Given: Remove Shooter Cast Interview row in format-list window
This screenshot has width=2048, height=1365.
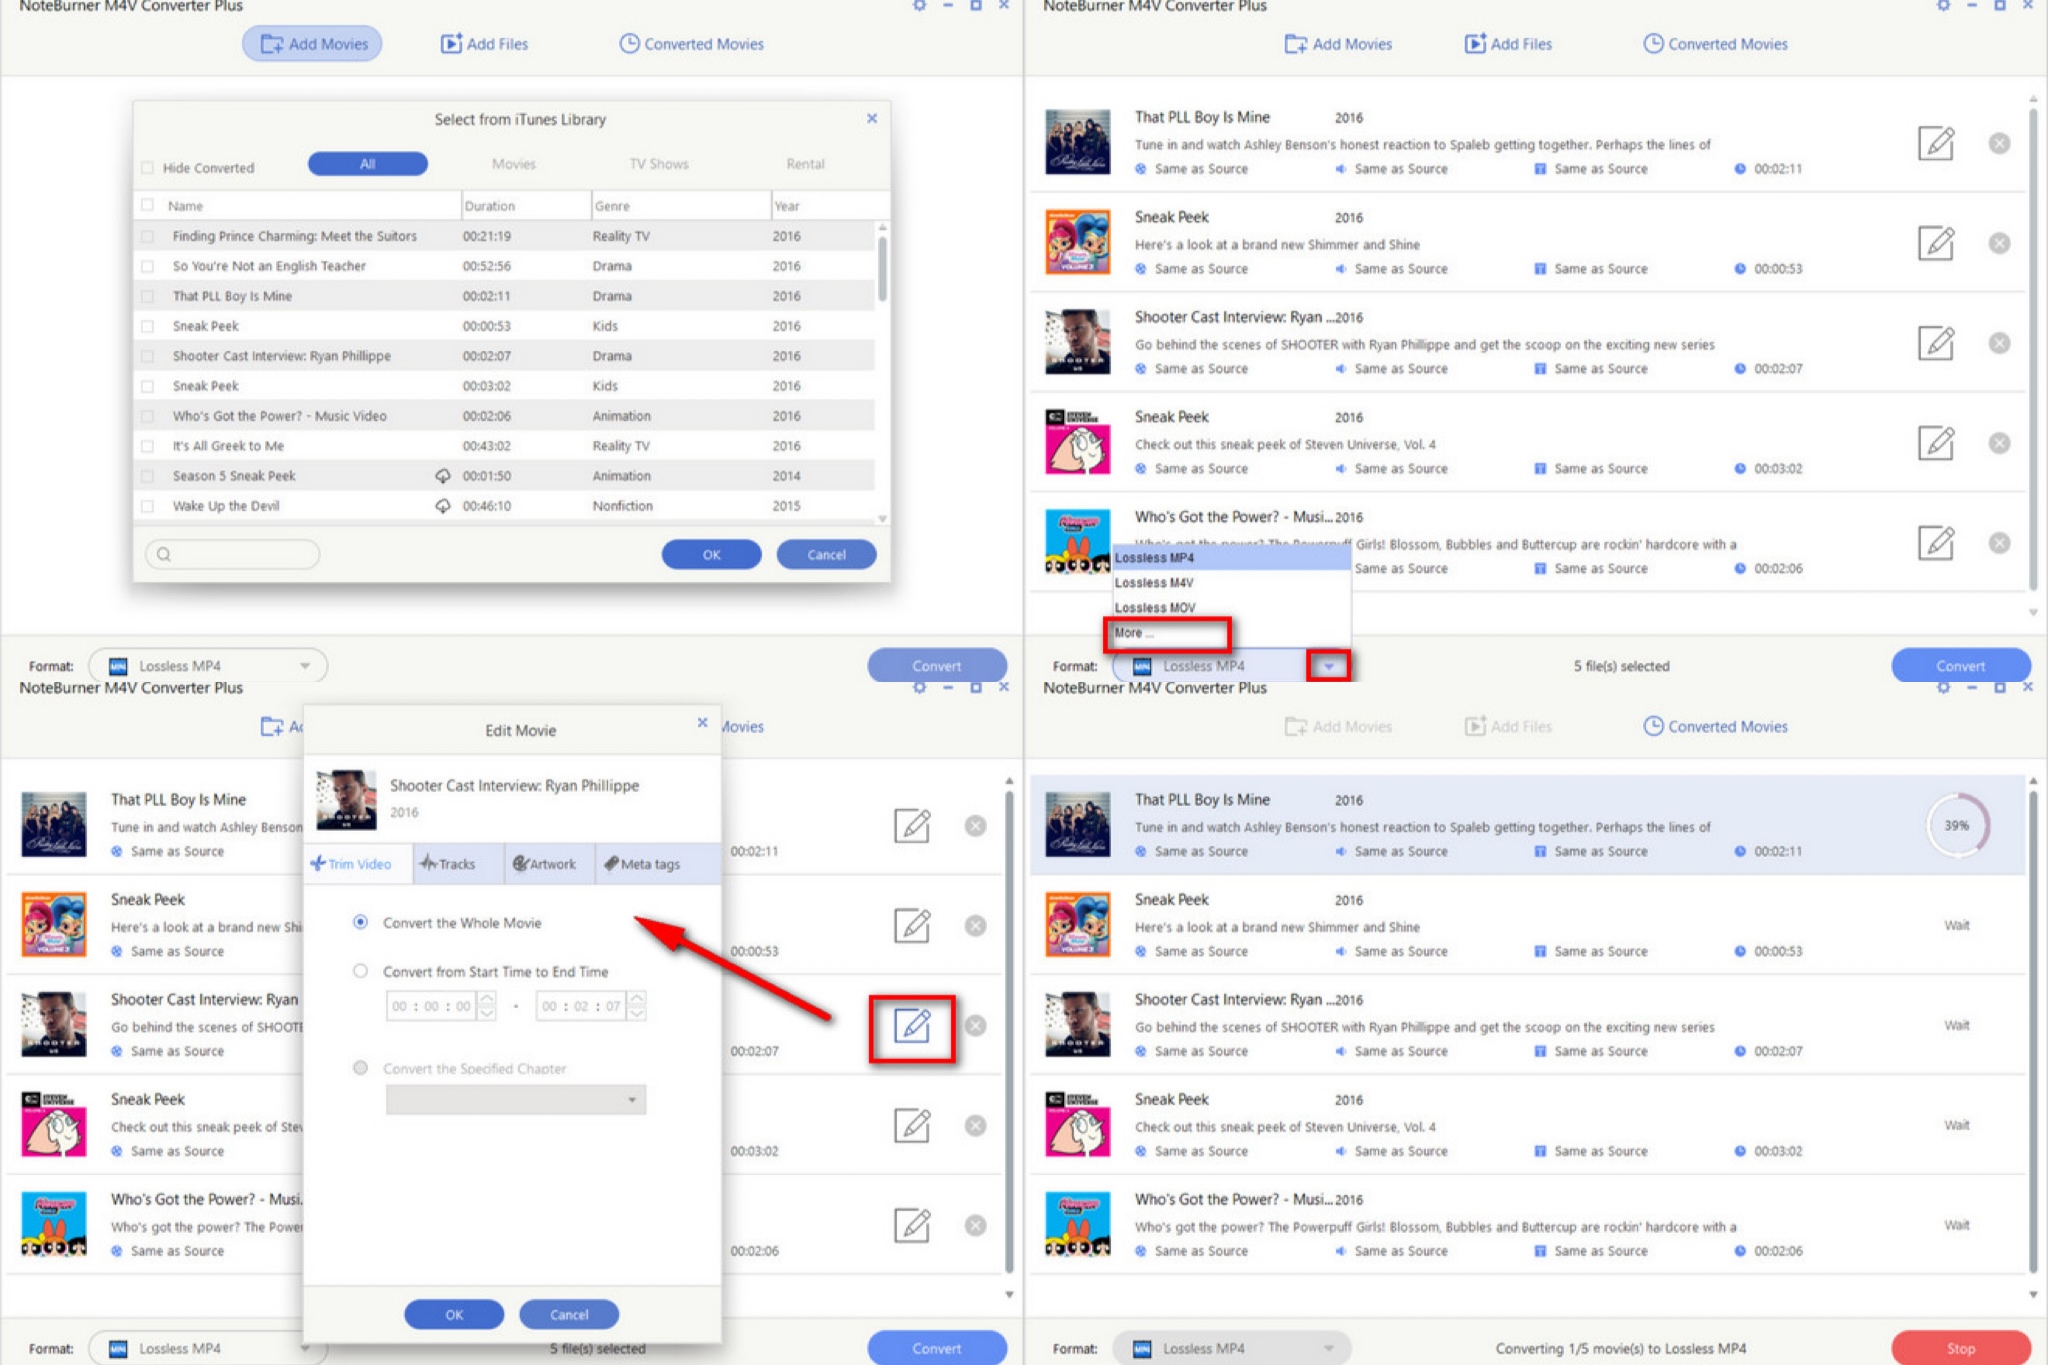Looking at the screenshot, I should [1999, 343].
